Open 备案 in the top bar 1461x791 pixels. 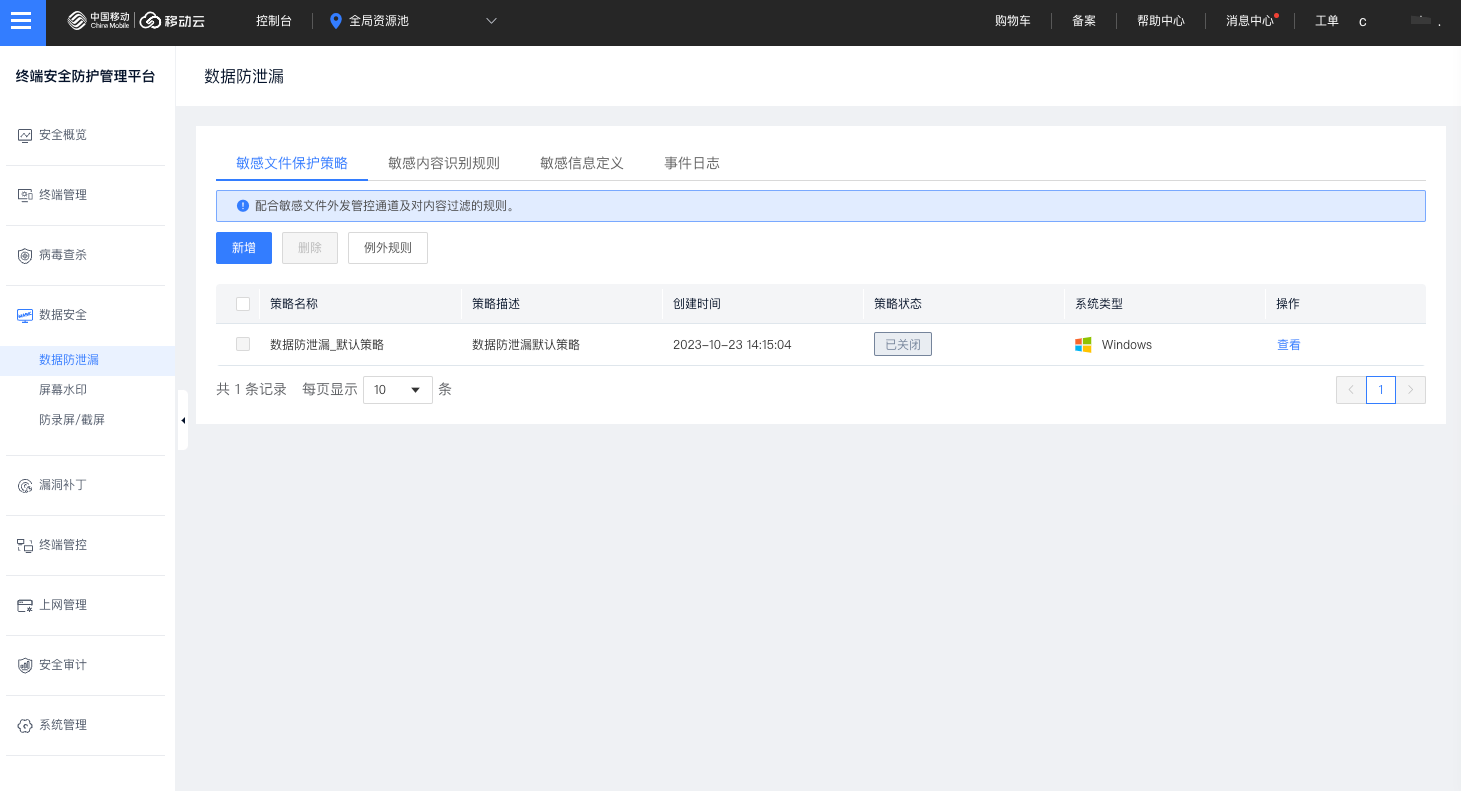(1084, 21)
